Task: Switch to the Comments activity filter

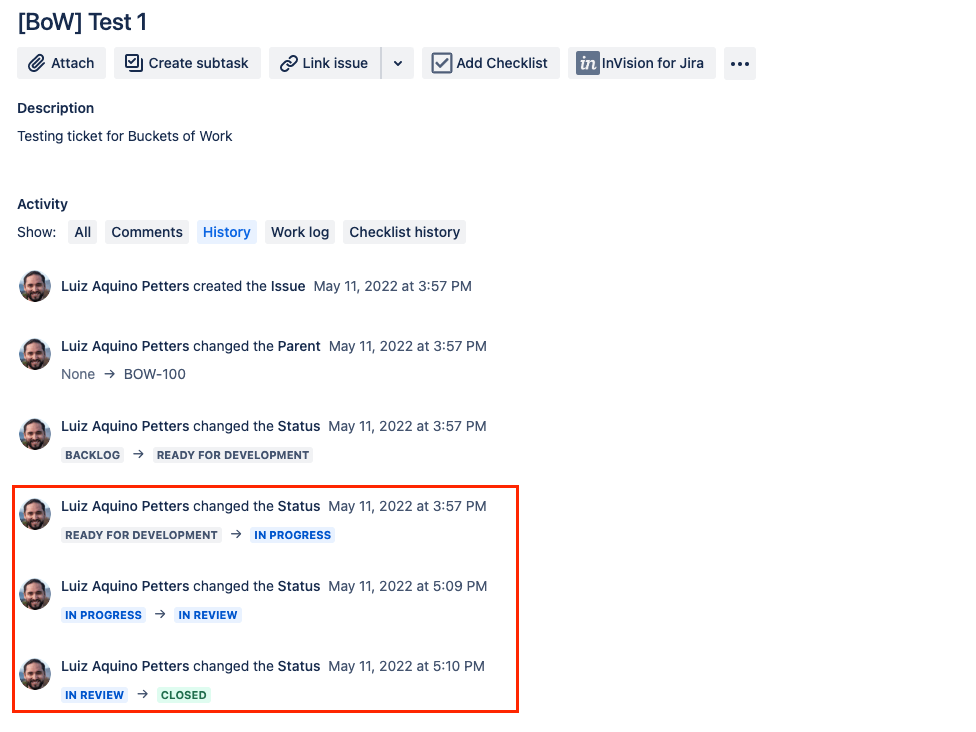Action: 146,231
